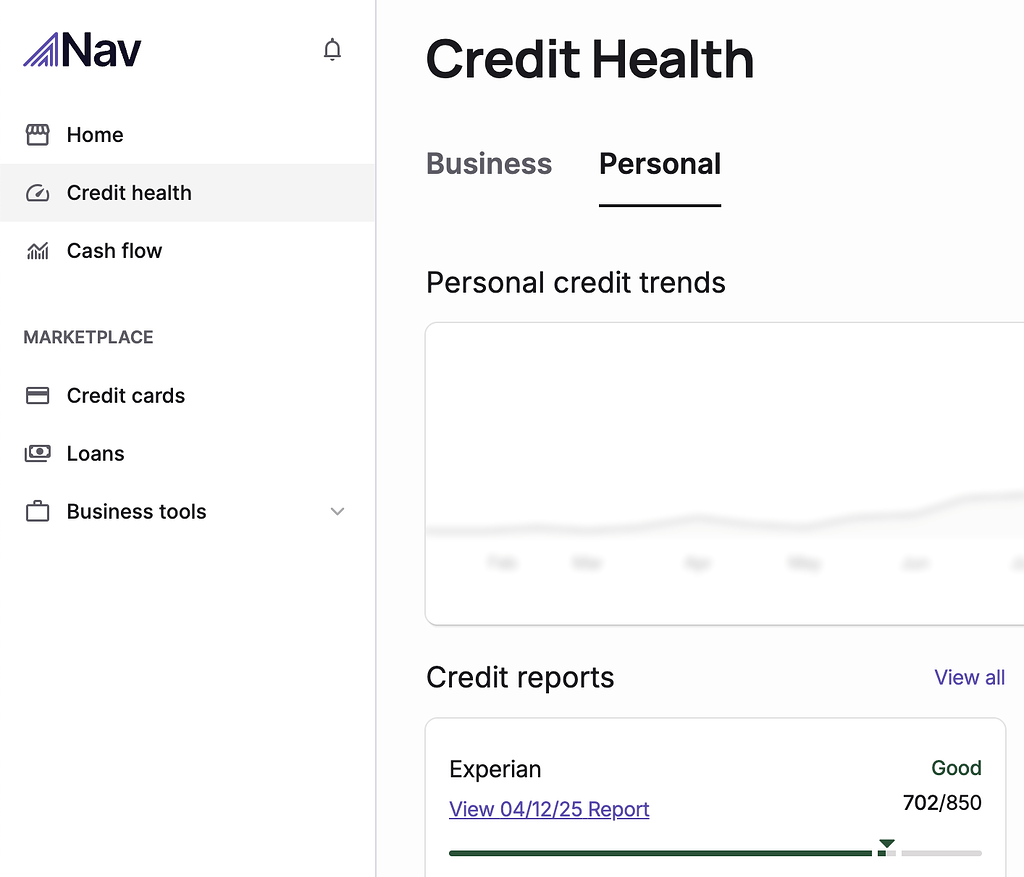Click the Home storefront icon

pos(37,135)
